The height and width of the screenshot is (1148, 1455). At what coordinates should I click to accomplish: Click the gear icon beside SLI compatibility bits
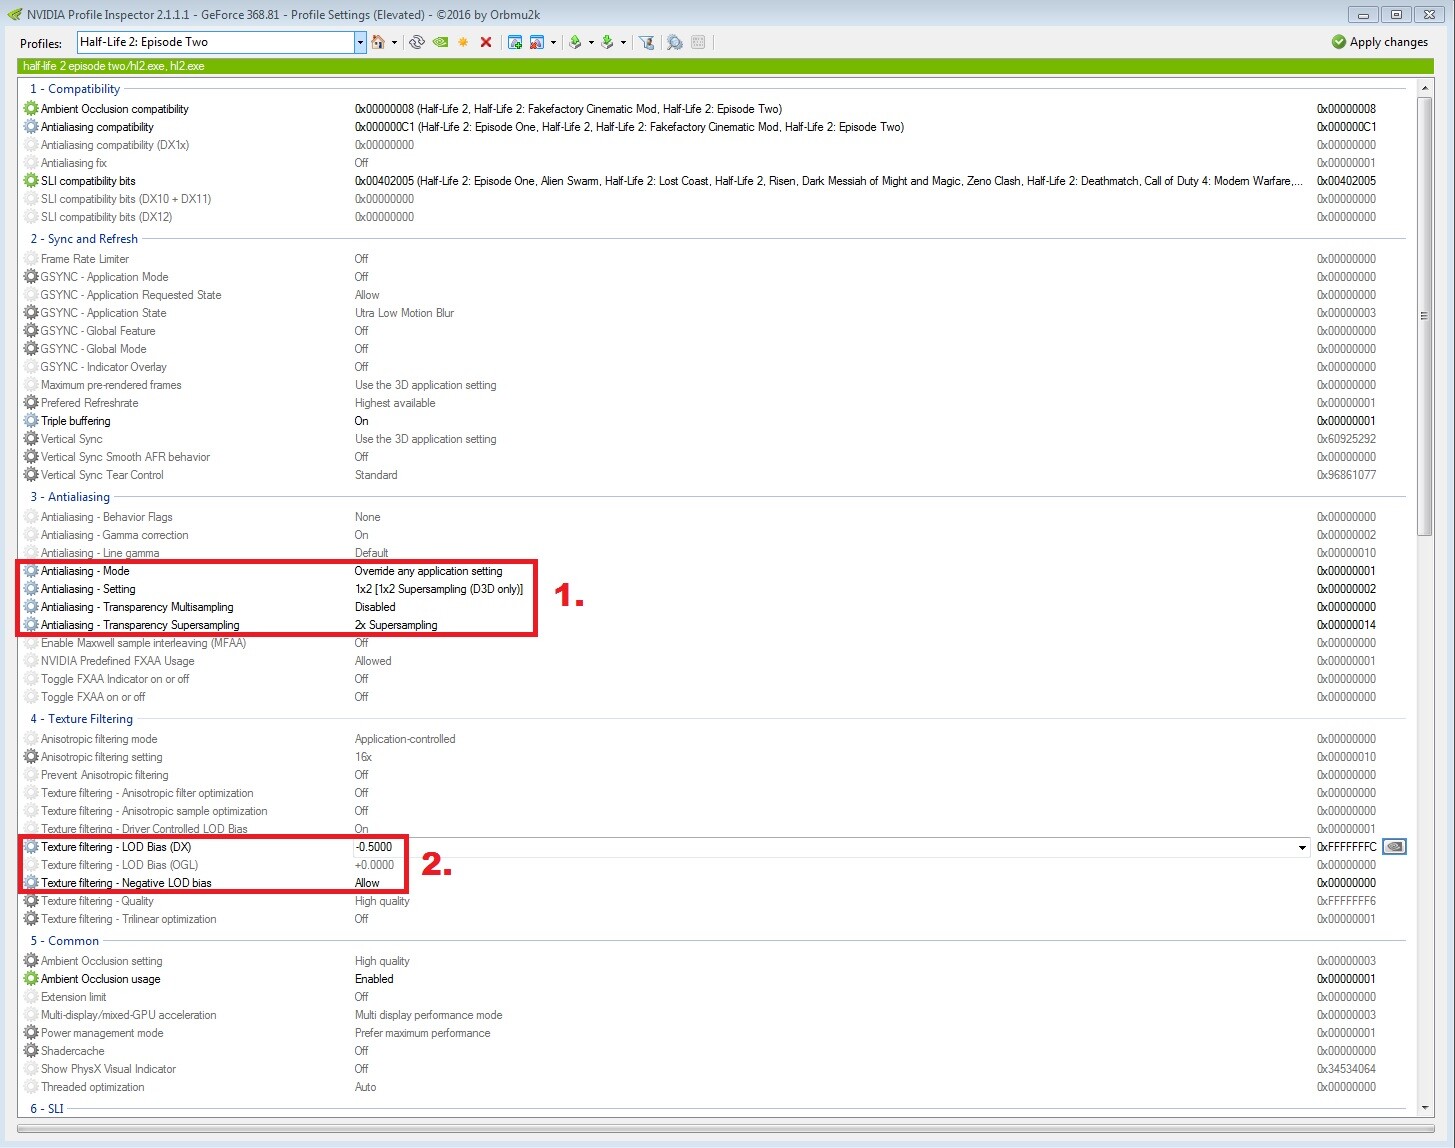(x=31, y=181)
